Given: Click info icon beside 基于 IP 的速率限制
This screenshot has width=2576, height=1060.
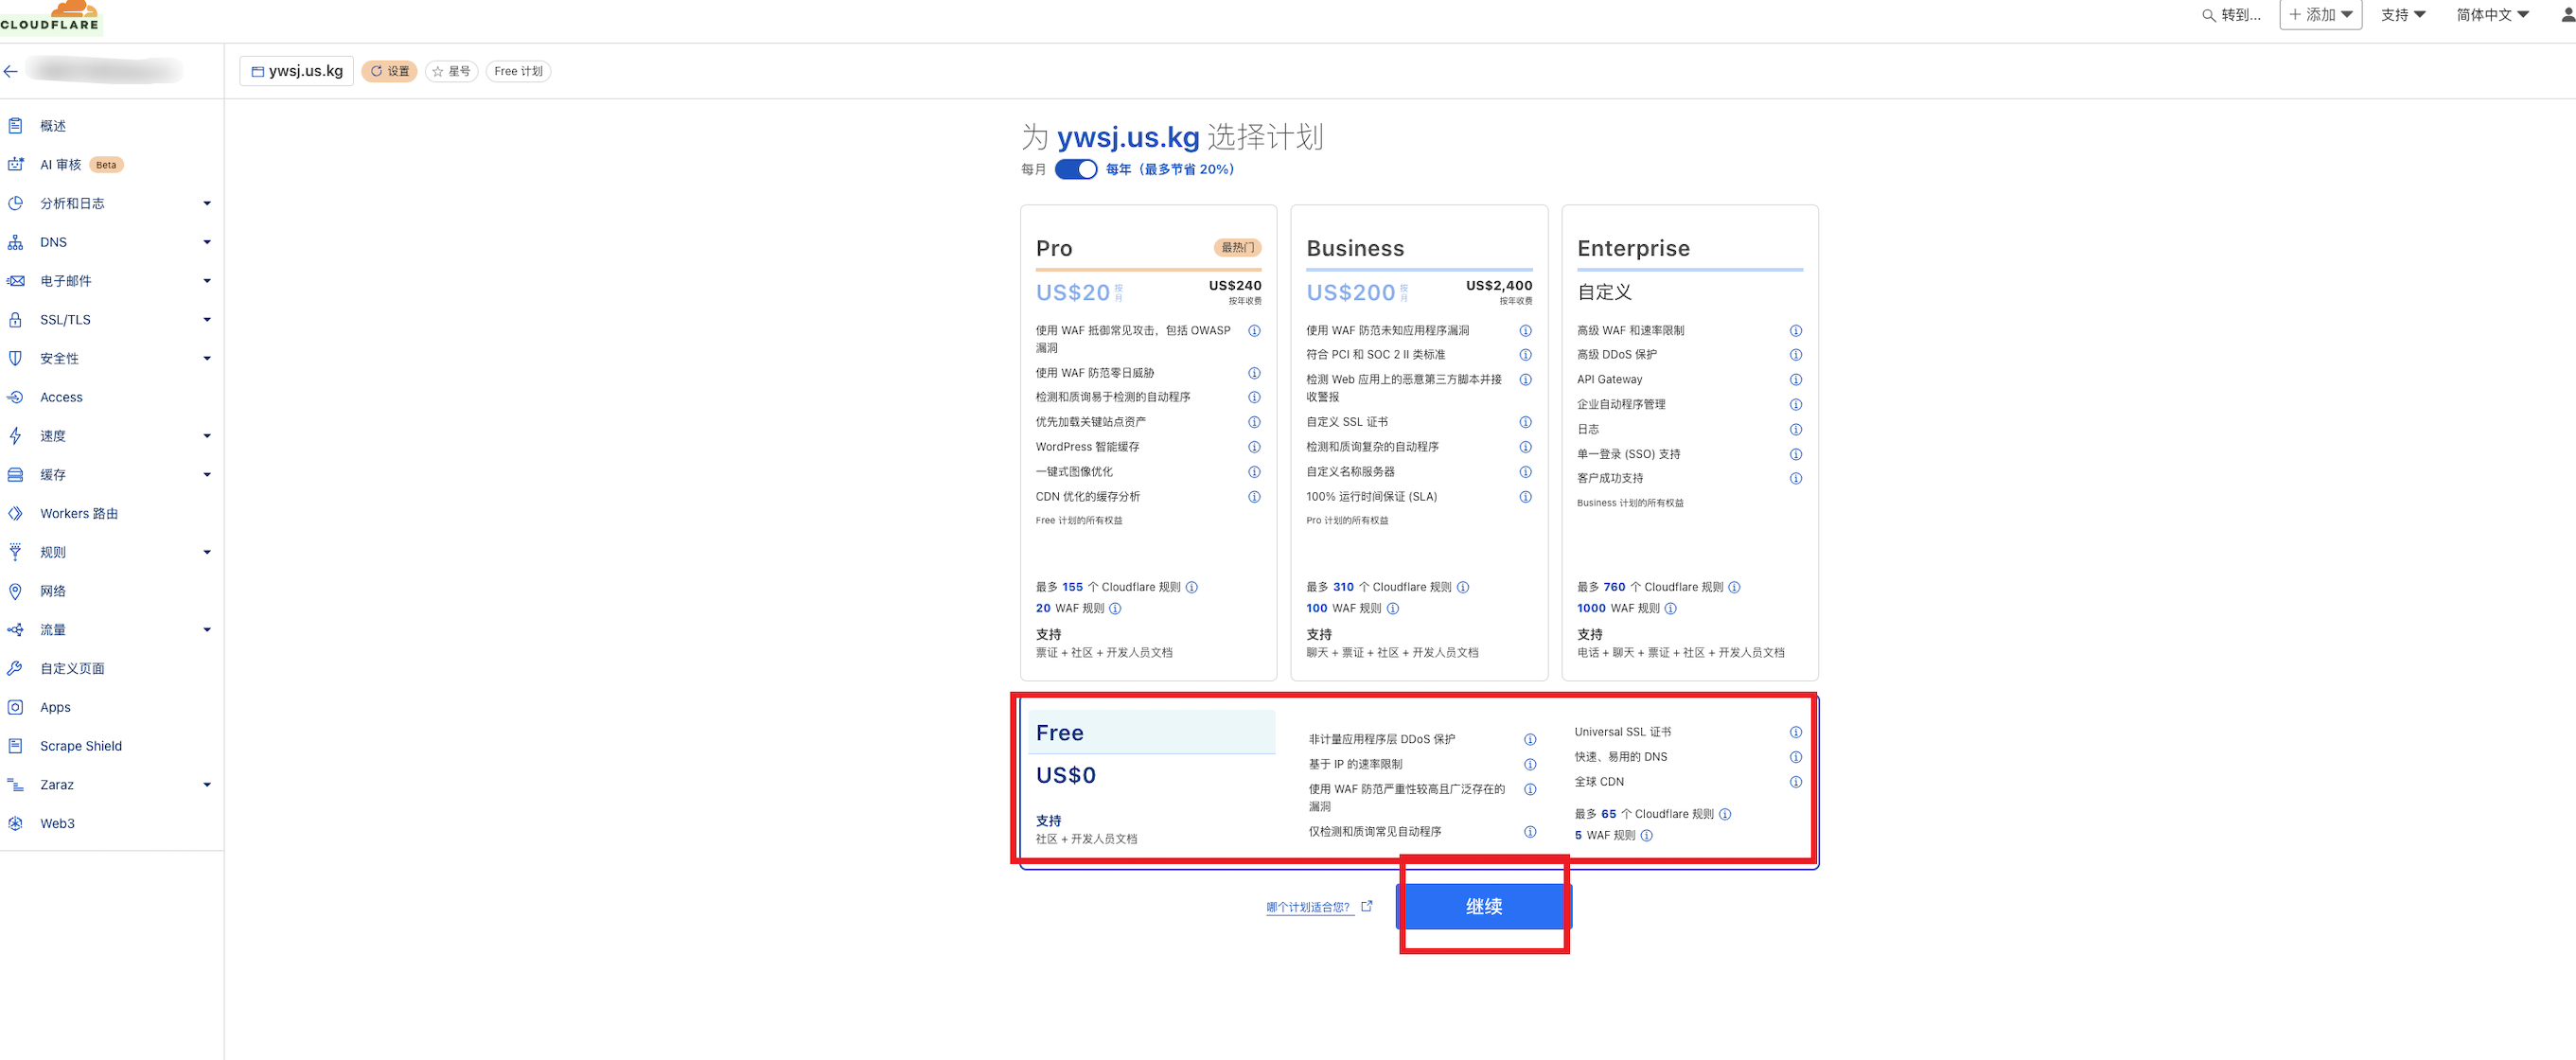Looking at the screenshot, I should pos(1530,764).
